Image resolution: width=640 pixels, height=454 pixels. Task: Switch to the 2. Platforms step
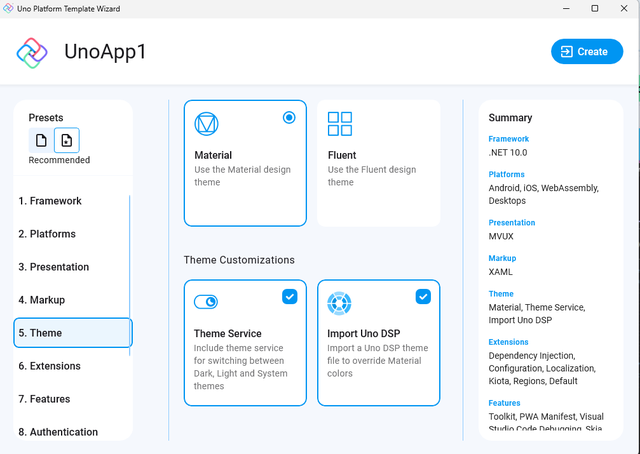click(48, 234)
